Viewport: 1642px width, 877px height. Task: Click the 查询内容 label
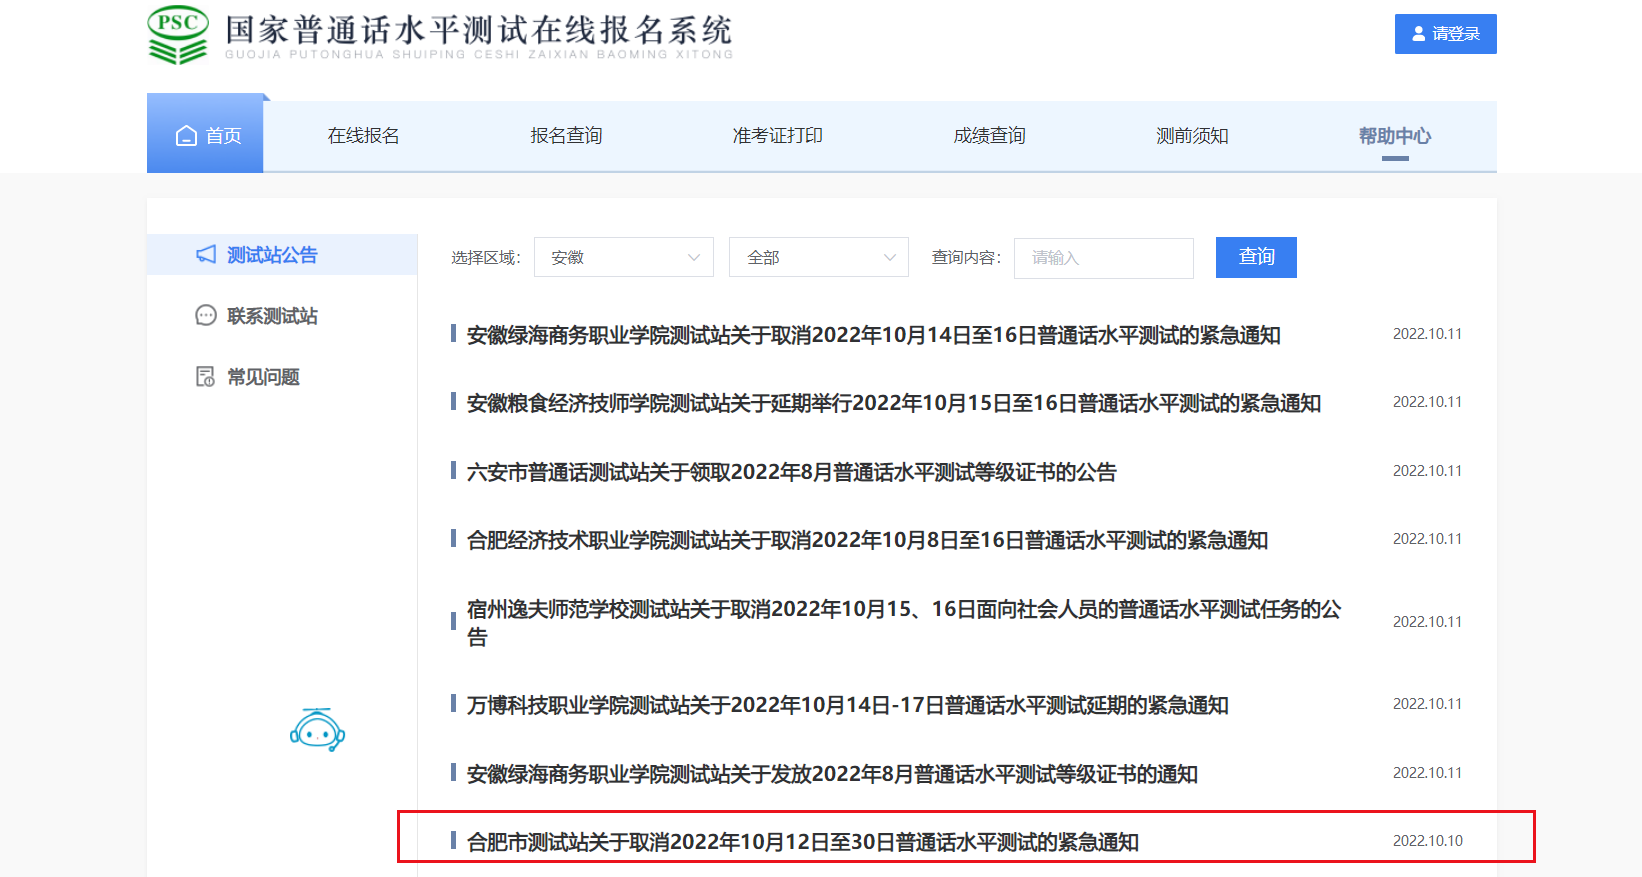[967, 258]
